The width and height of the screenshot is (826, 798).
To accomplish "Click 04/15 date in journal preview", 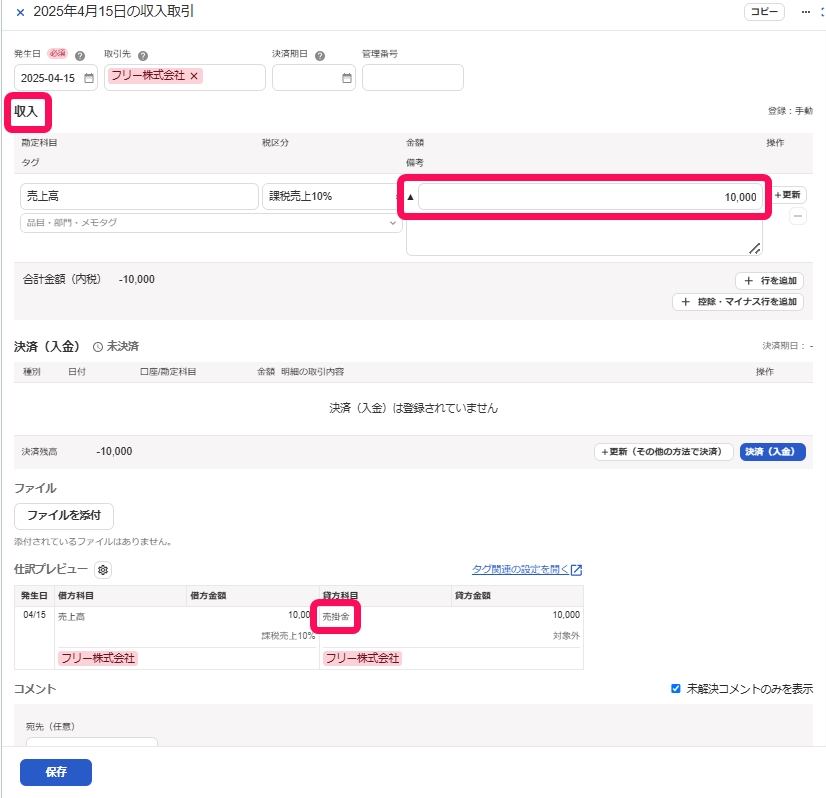I will tap(35, 615).
